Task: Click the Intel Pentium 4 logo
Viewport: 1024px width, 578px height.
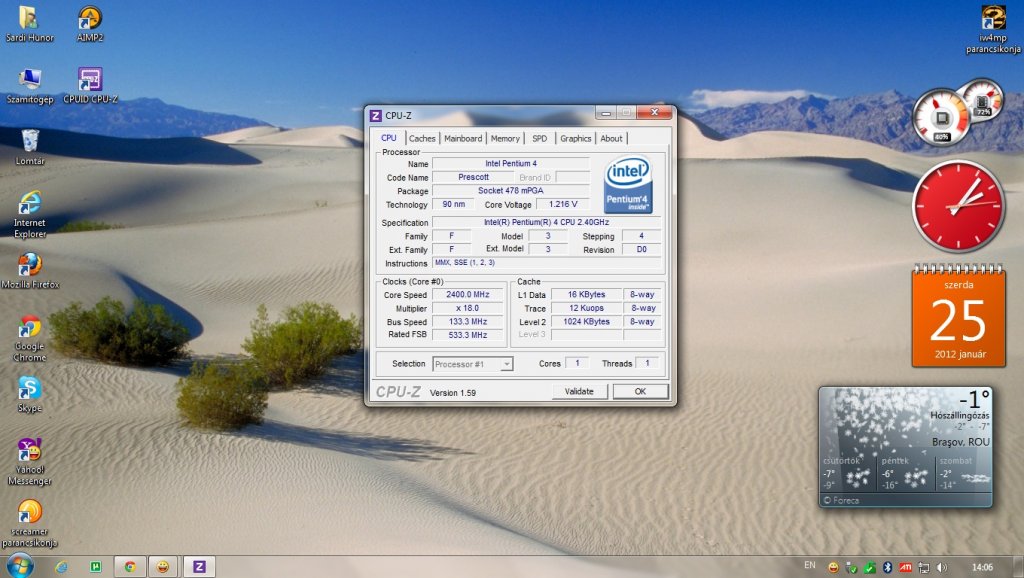Action: click(x=628, y=185)
